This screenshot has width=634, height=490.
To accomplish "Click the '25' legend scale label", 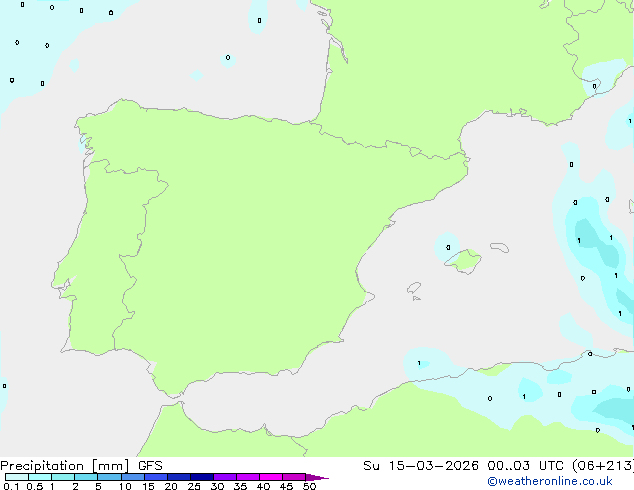I will (x=194, y=486).
